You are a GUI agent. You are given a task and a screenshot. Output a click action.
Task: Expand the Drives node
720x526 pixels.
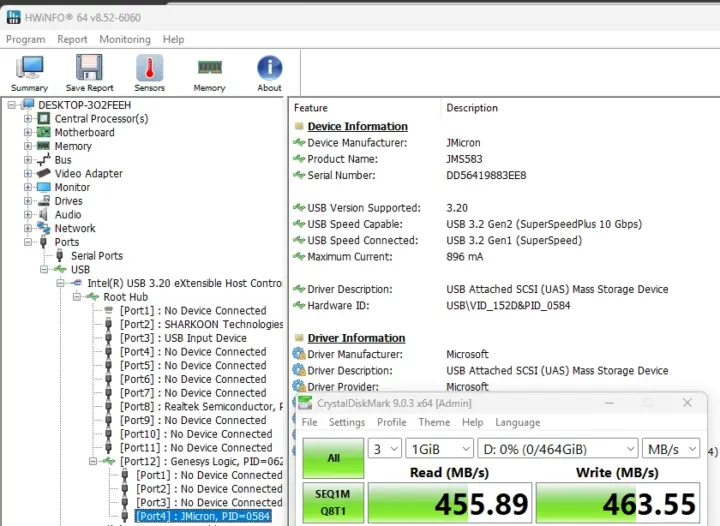pyautogui.click(x=28, y=201)
